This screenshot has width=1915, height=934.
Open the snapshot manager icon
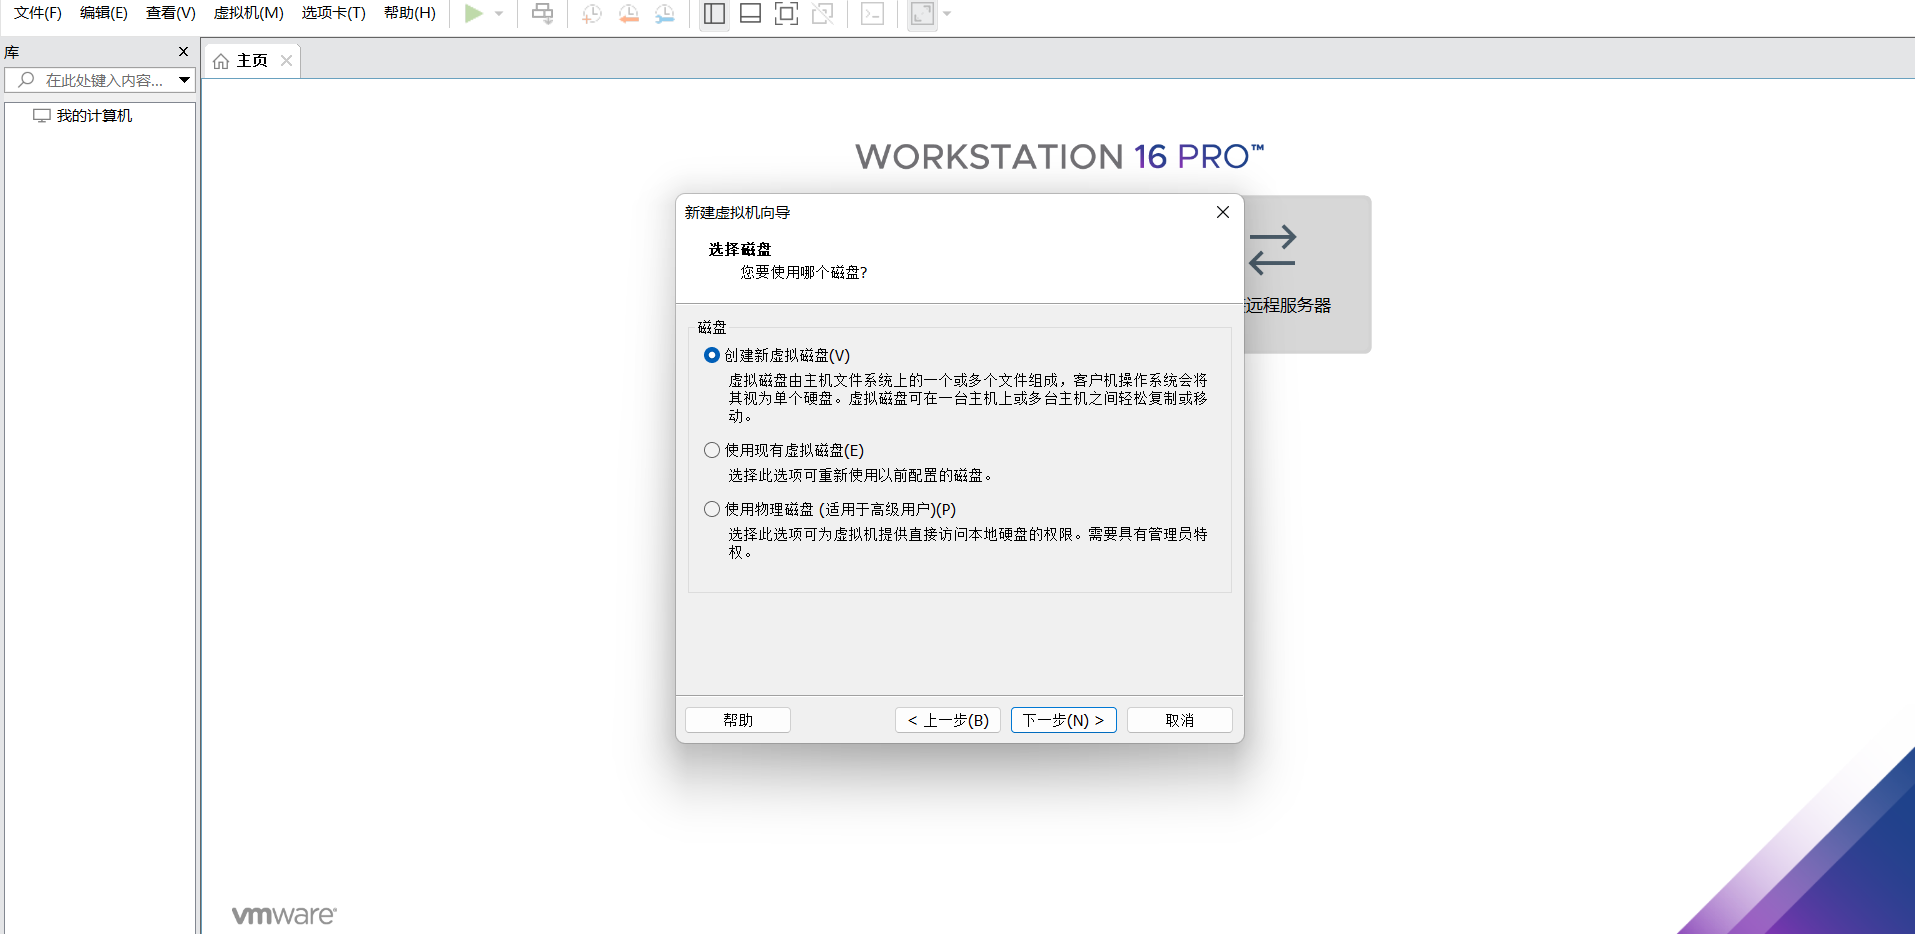click(x=665, y=13)
